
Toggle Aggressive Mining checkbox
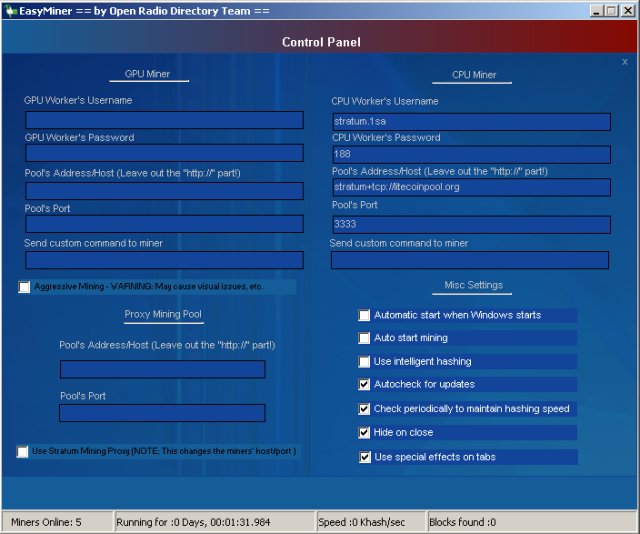pyautogui.click(x=24, y=287)
